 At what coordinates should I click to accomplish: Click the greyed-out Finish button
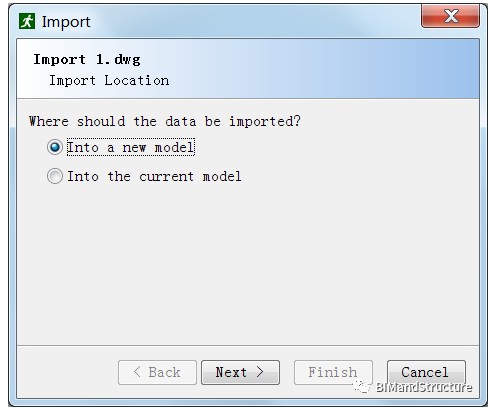tap(333, 372)
